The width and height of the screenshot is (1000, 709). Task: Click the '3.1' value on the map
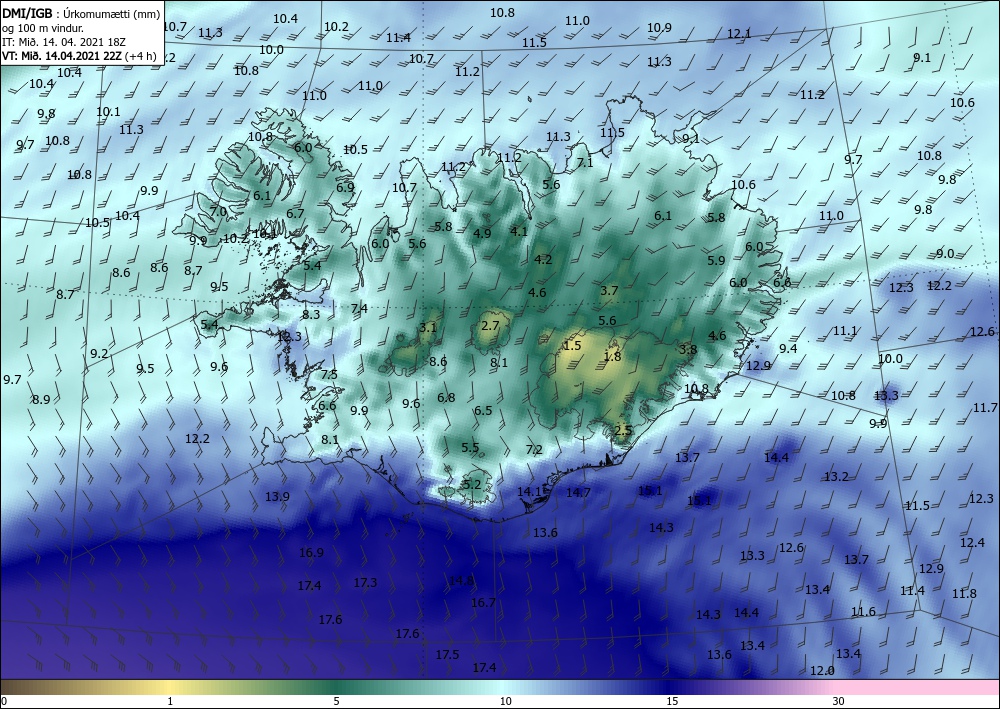(x=428, y=328)
